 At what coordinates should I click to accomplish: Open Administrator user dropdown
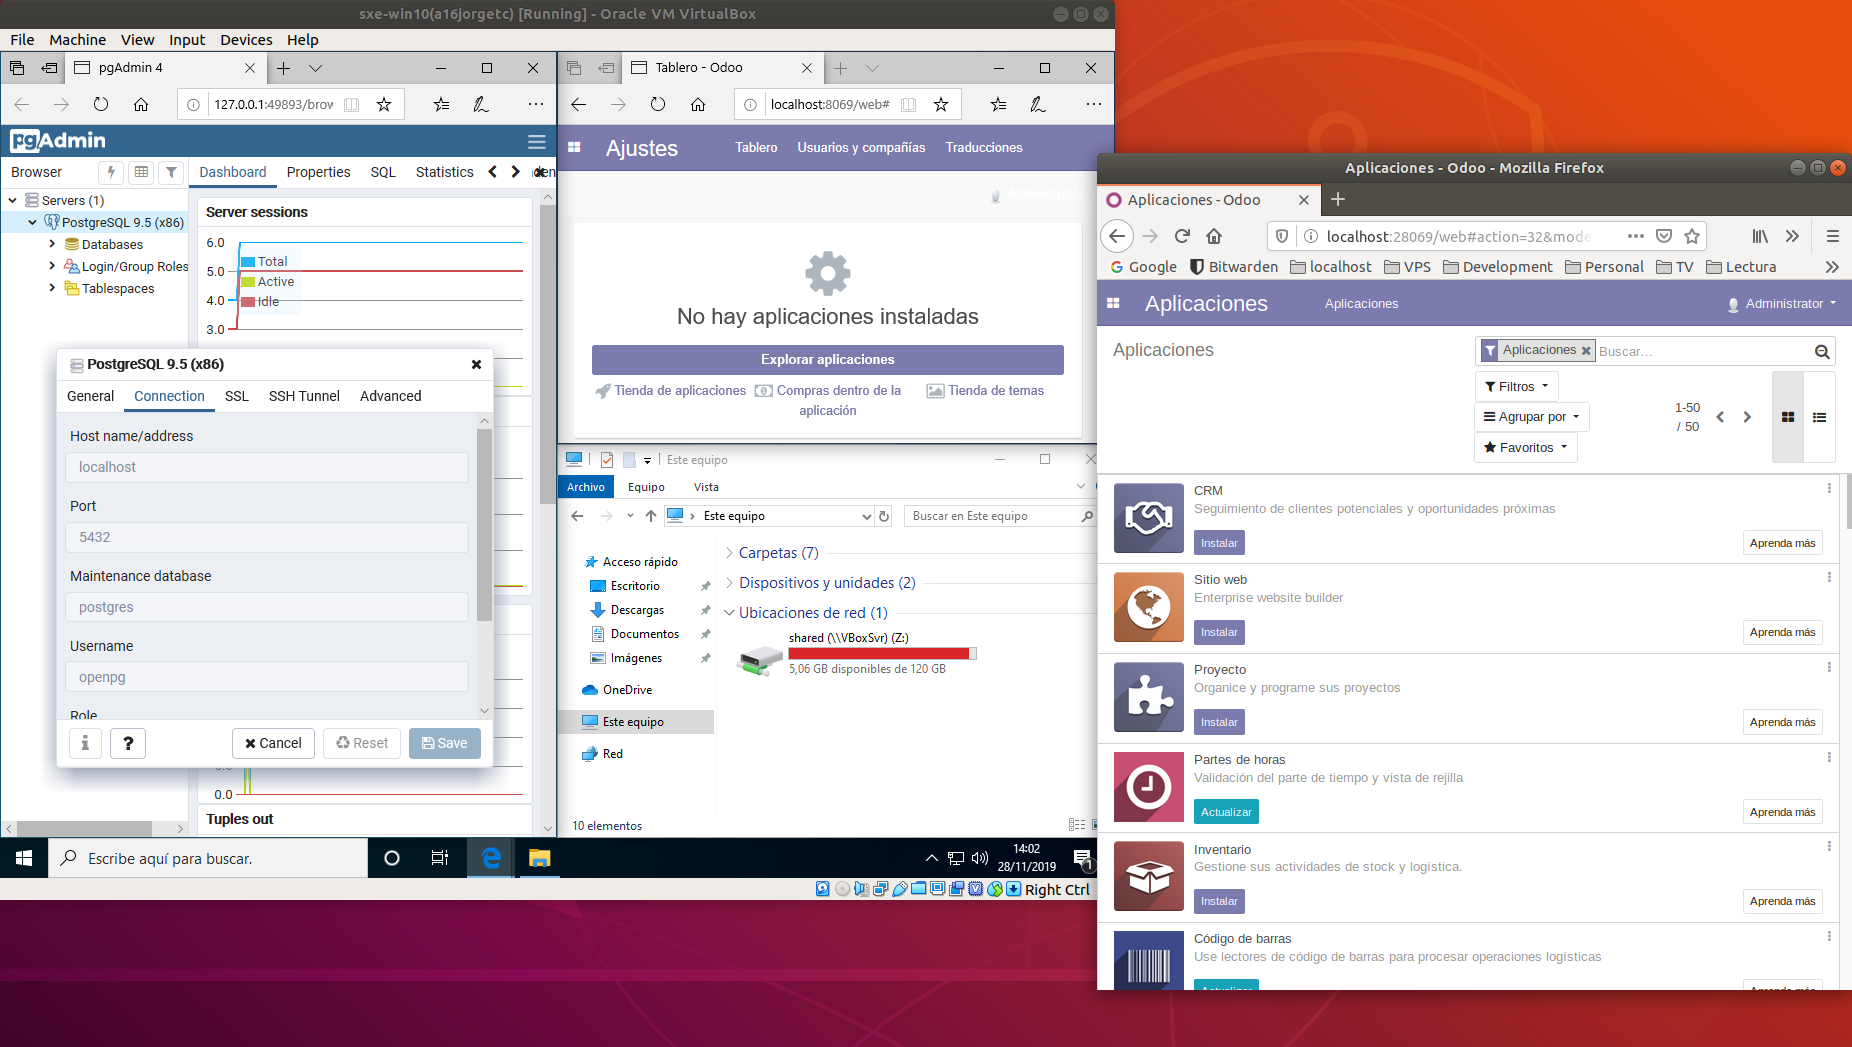coord(1782,303)
